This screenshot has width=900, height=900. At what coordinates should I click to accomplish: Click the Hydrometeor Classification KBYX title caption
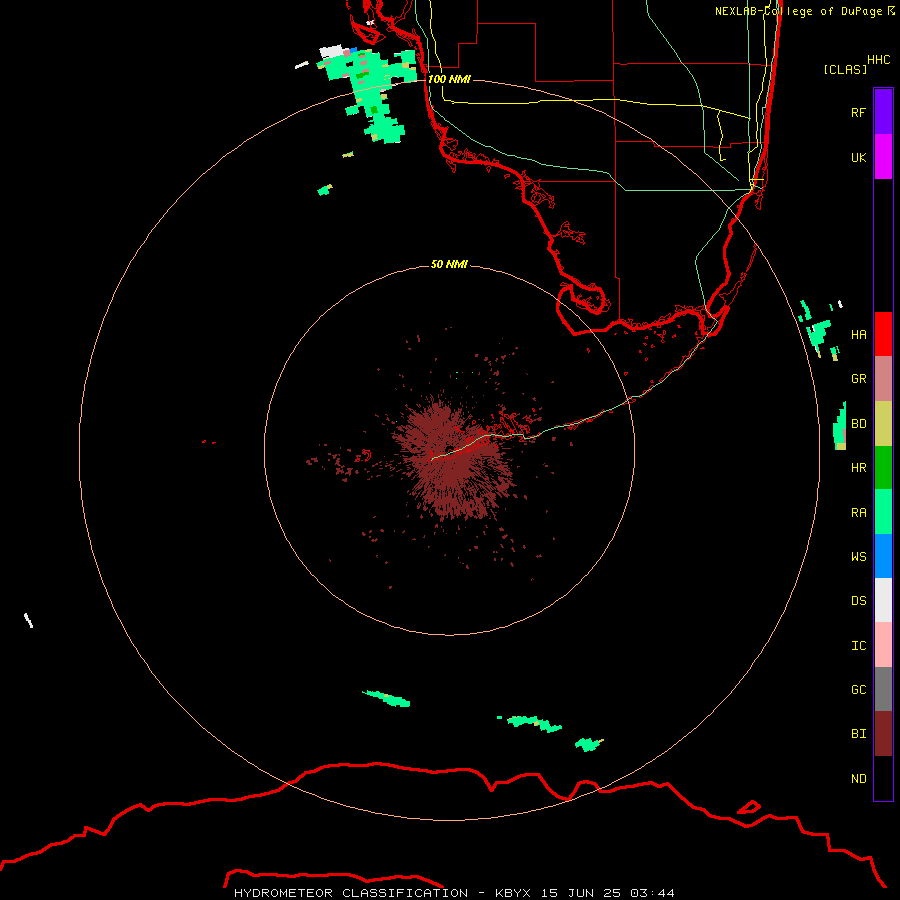(454, 893)
